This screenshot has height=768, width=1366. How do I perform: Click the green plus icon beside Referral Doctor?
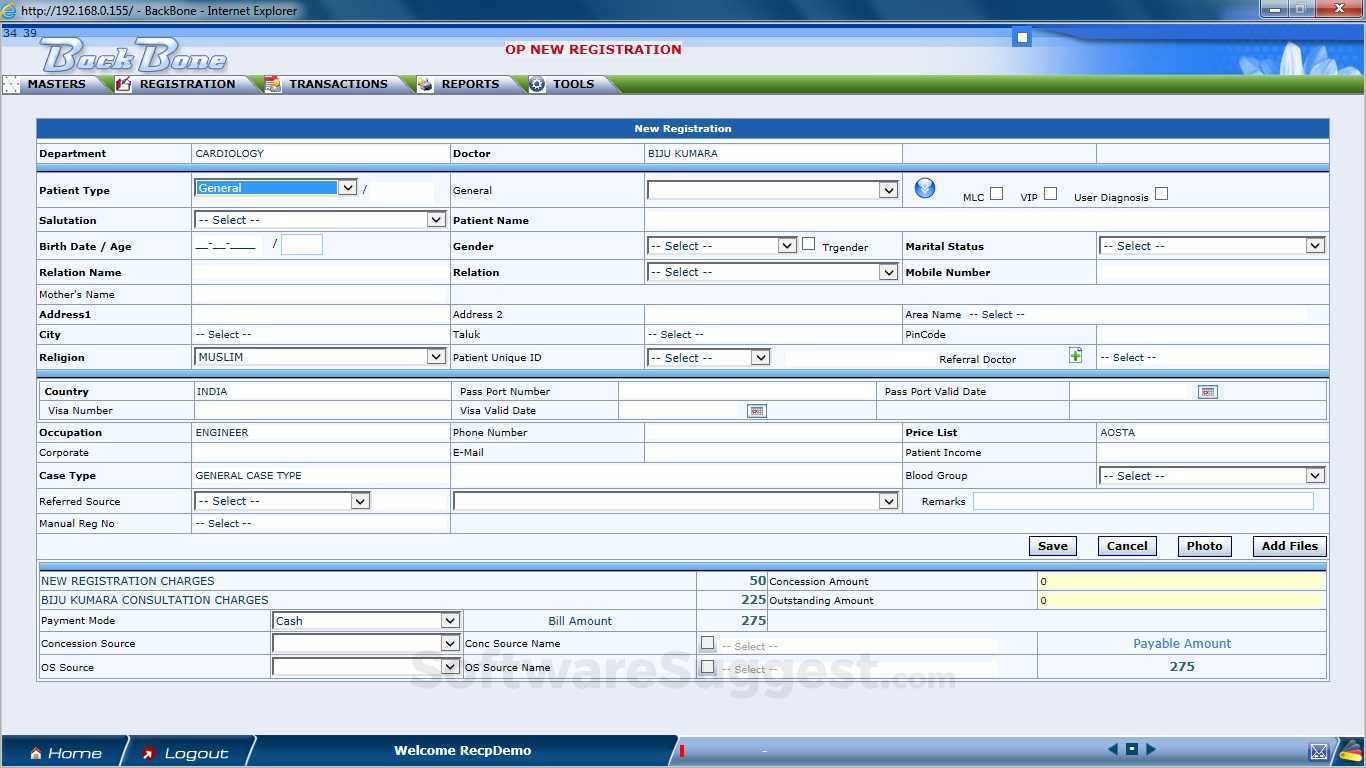pos(1076,355)
